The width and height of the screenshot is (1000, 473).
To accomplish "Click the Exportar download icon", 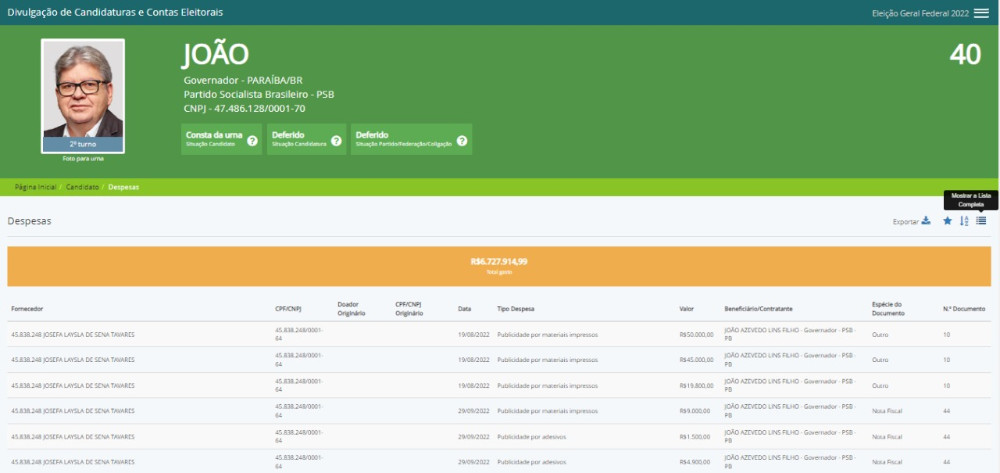I will [x=926, y=221].
